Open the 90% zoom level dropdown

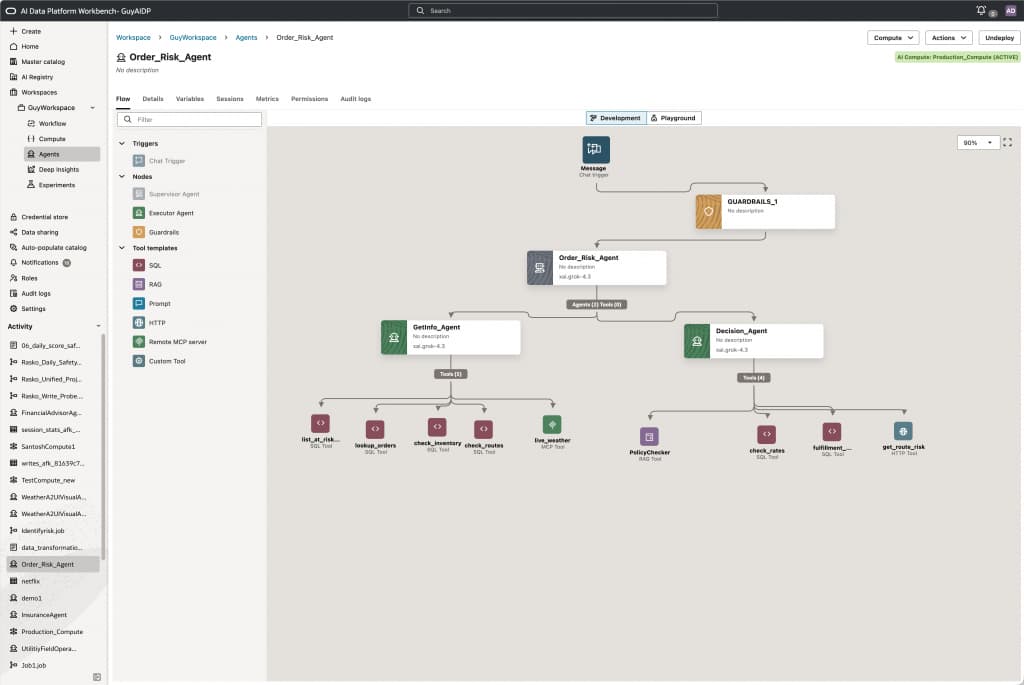point(978,142)
